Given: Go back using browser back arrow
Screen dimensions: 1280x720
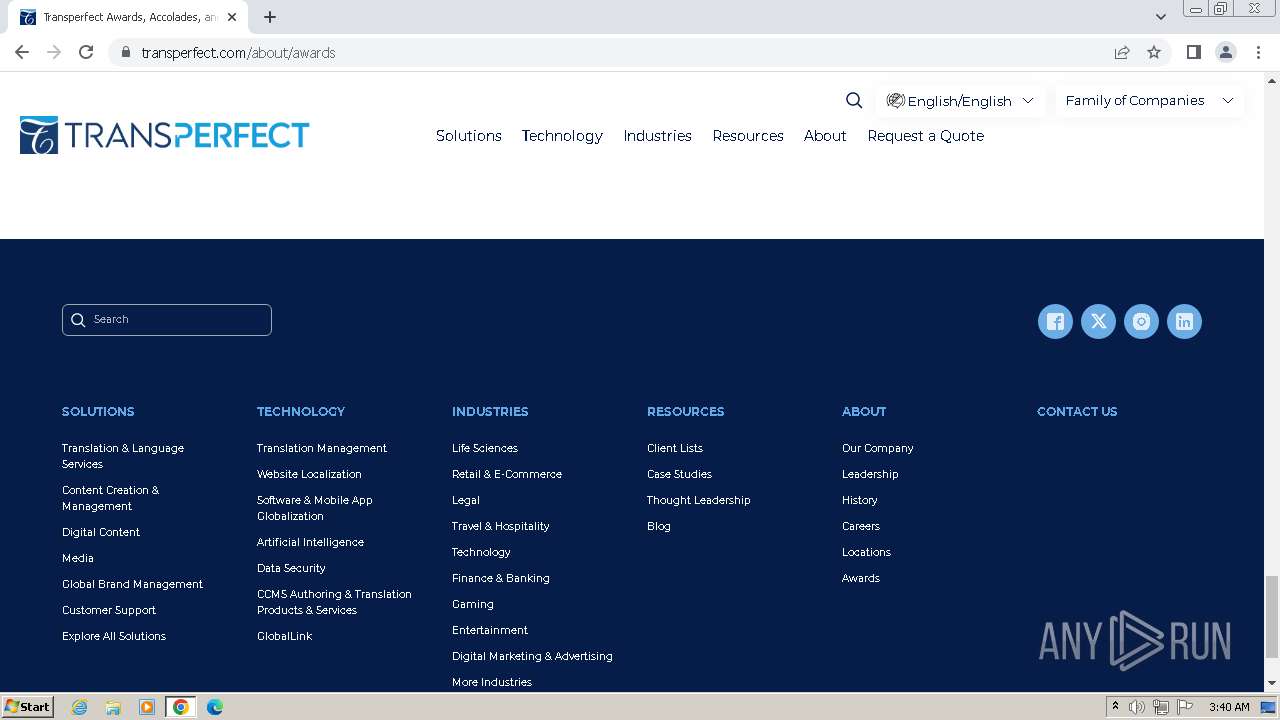Looking at the screenshot, I should tap(22, 52).
